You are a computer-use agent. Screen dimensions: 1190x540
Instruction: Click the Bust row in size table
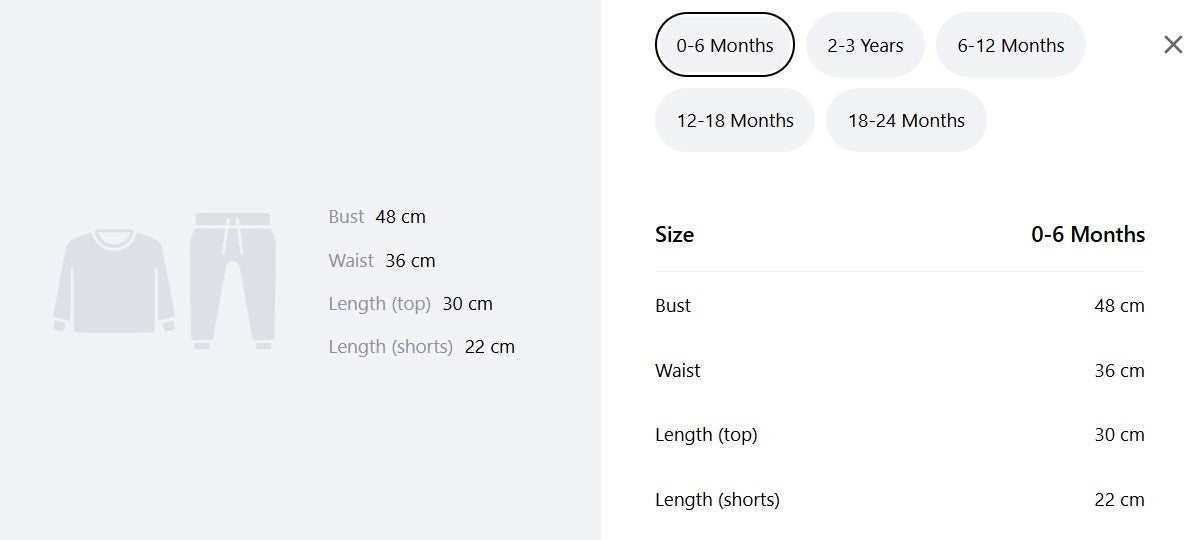[900, 306]
